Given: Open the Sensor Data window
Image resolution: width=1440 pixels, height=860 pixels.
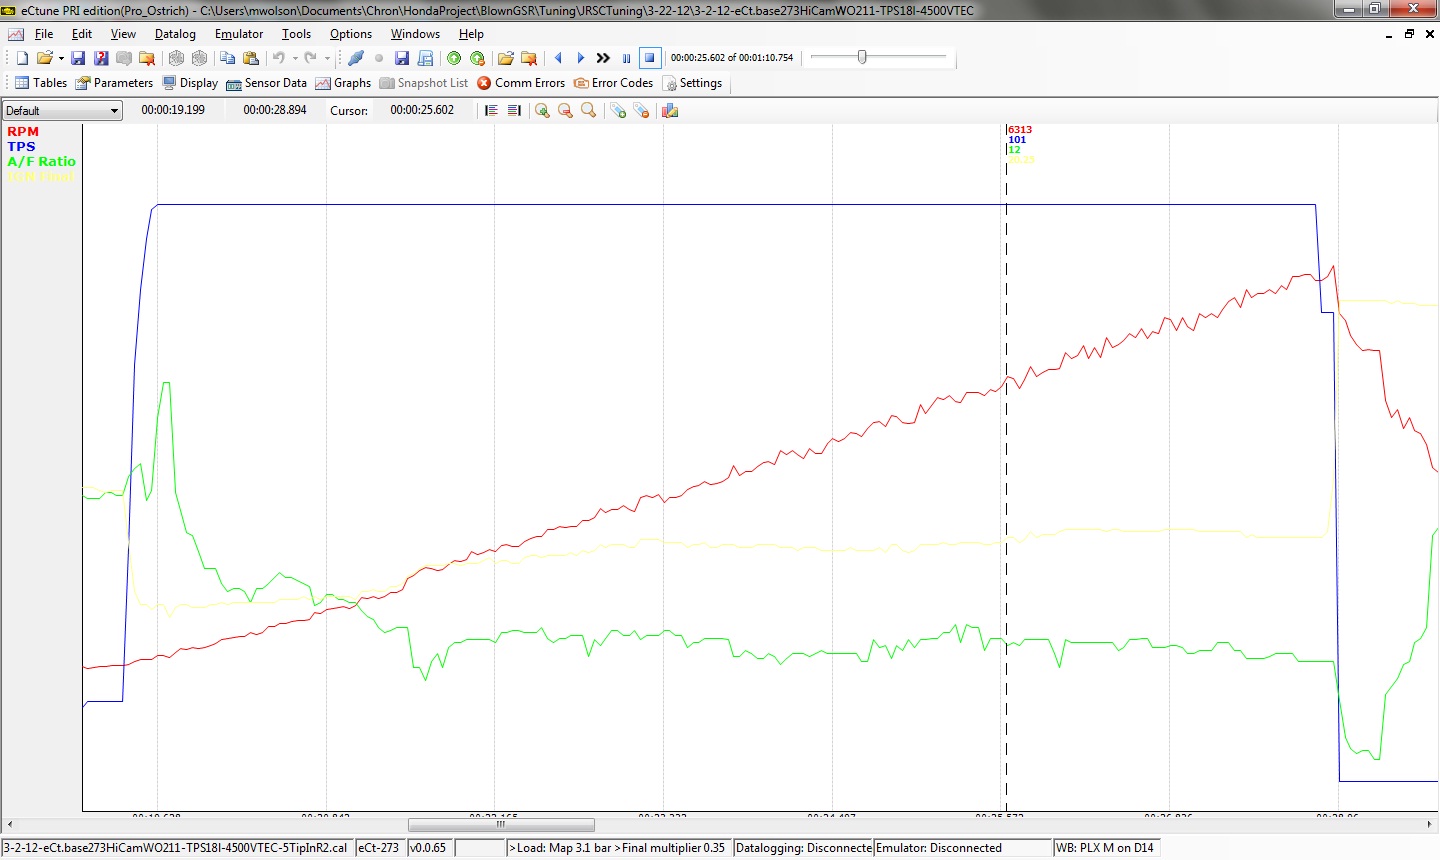Looking at the screenshot, I should point(266,83).
